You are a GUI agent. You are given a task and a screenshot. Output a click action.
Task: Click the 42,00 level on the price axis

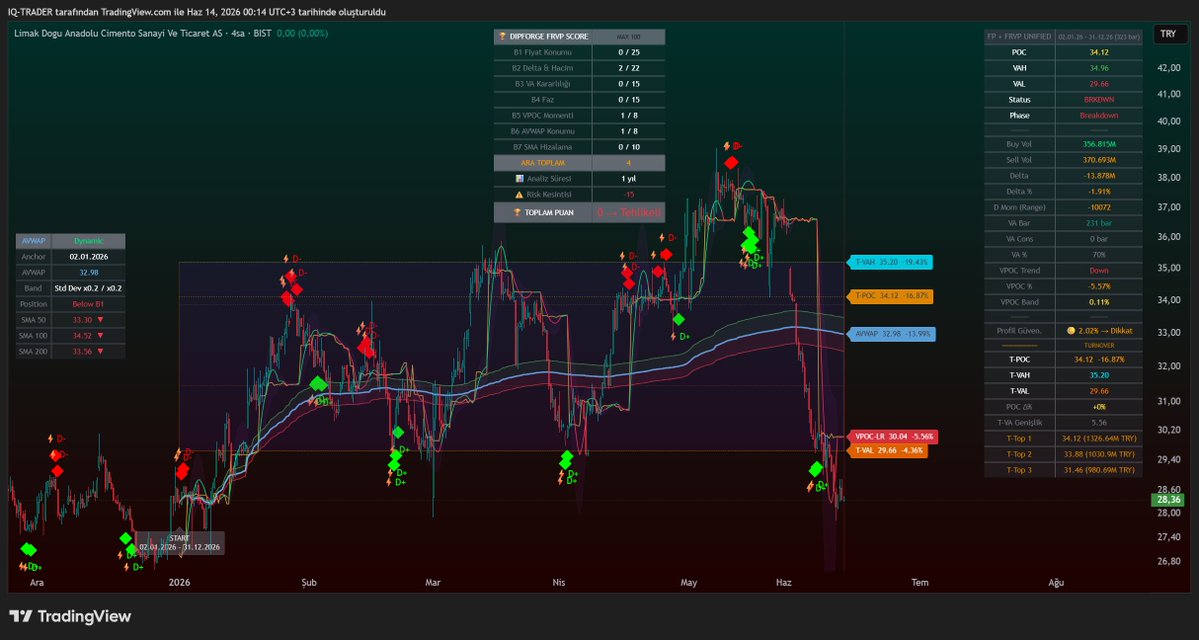coord(1166,67)
